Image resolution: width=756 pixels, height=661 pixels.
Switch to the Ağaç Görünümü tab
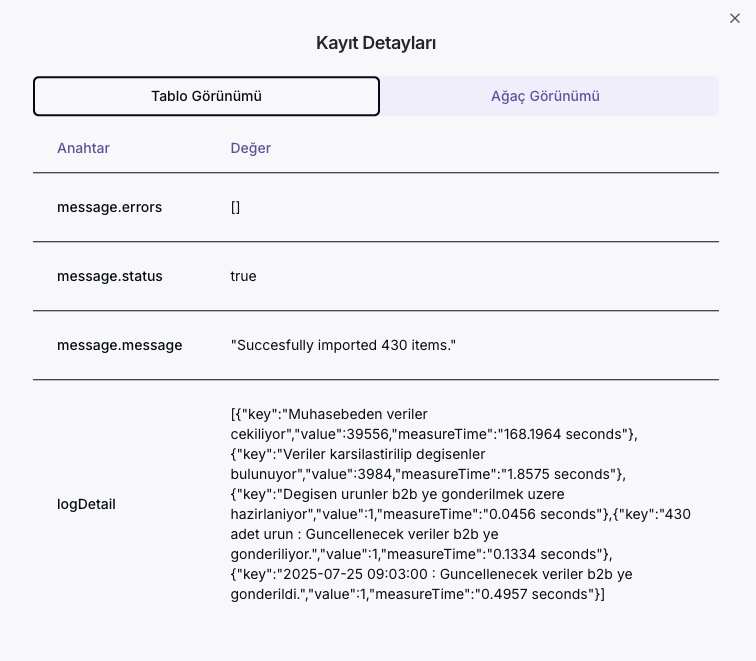[x=545, y=97]
